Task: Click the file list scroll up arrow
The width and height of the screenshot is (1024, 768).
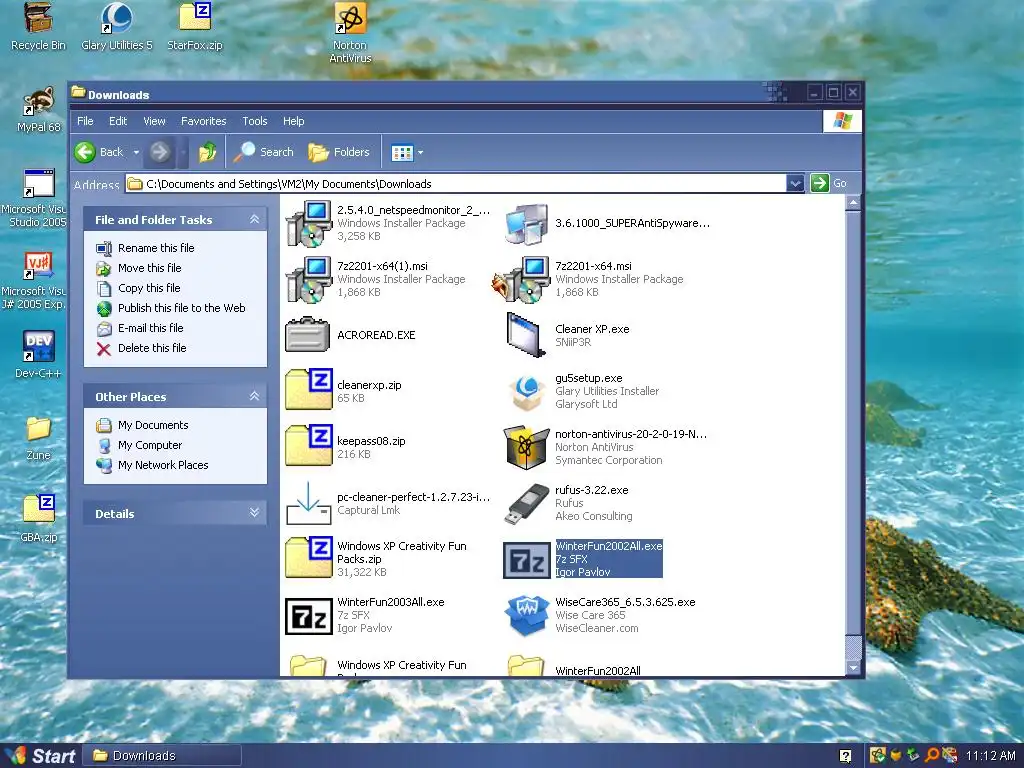Action: (x=853, y=203)
